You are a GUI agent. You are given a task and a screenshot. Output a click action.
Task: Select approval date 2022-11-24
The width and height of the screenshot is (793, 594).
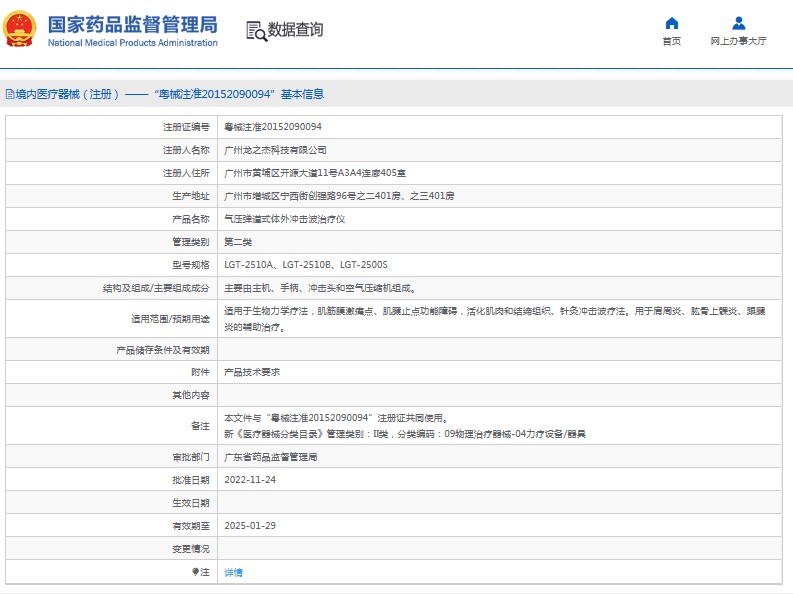pos(250,480)
